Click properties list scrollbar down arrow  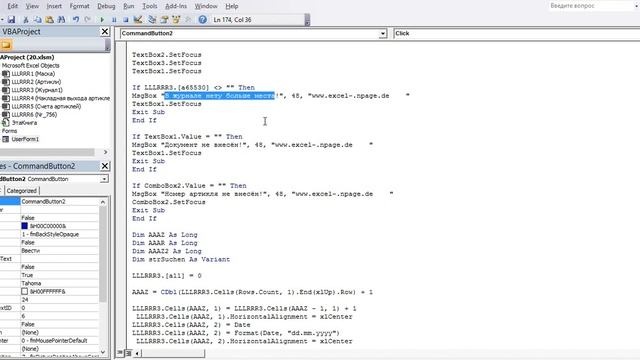[x=103, y=352]
